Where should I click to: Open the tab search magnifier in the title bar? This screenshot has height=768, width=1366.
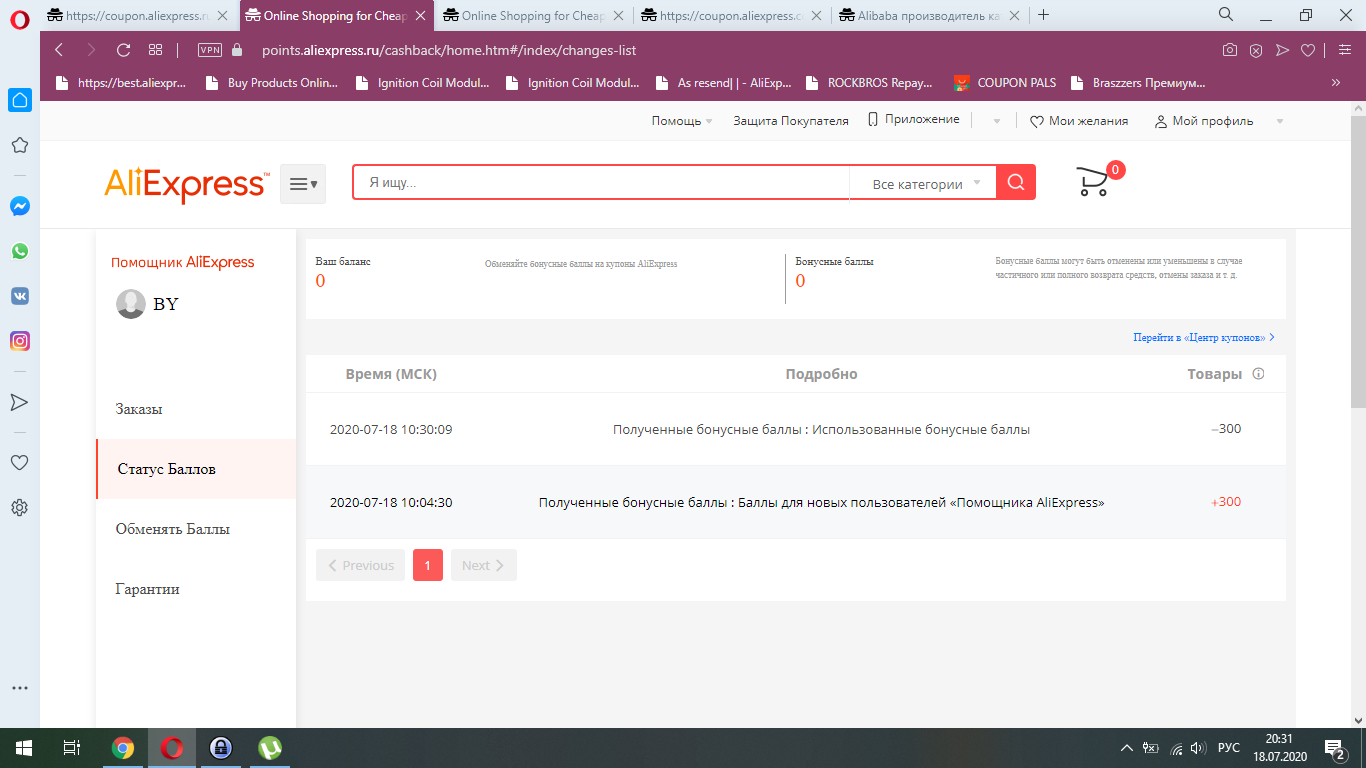(x=1226, y=15)
